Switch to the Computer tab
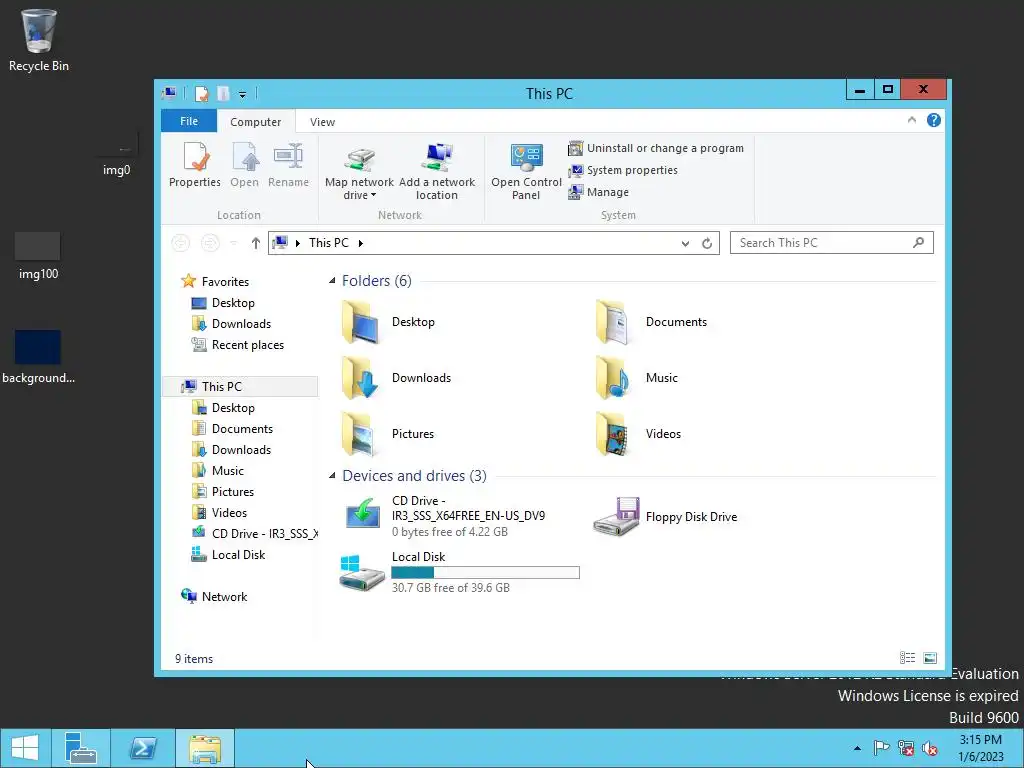Screen dimensions: 1024x768 click(x=255, y=121)
